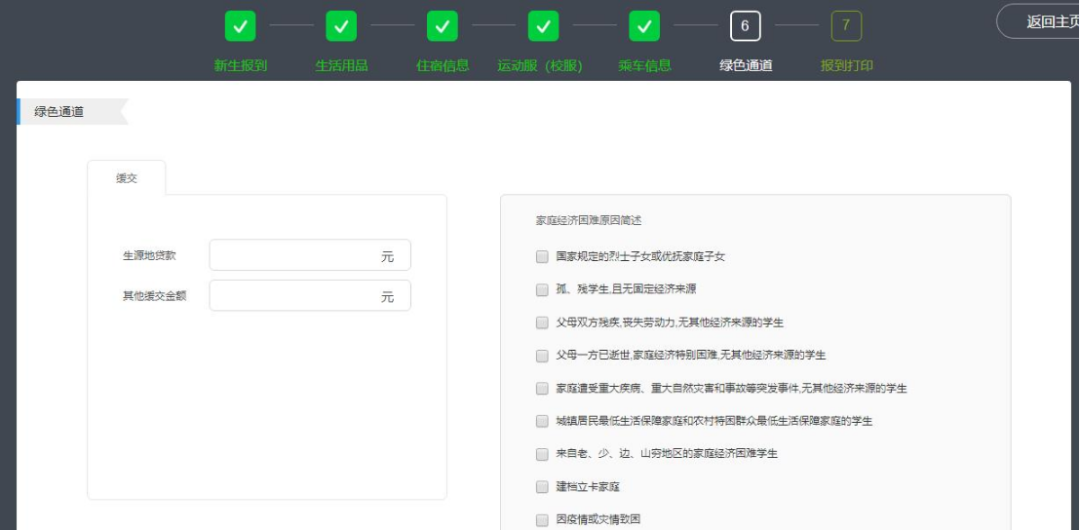This screenshot has width=1080, height=530.
Task: Switch to the 缓交 tab
Action: [x=127, y=178]
